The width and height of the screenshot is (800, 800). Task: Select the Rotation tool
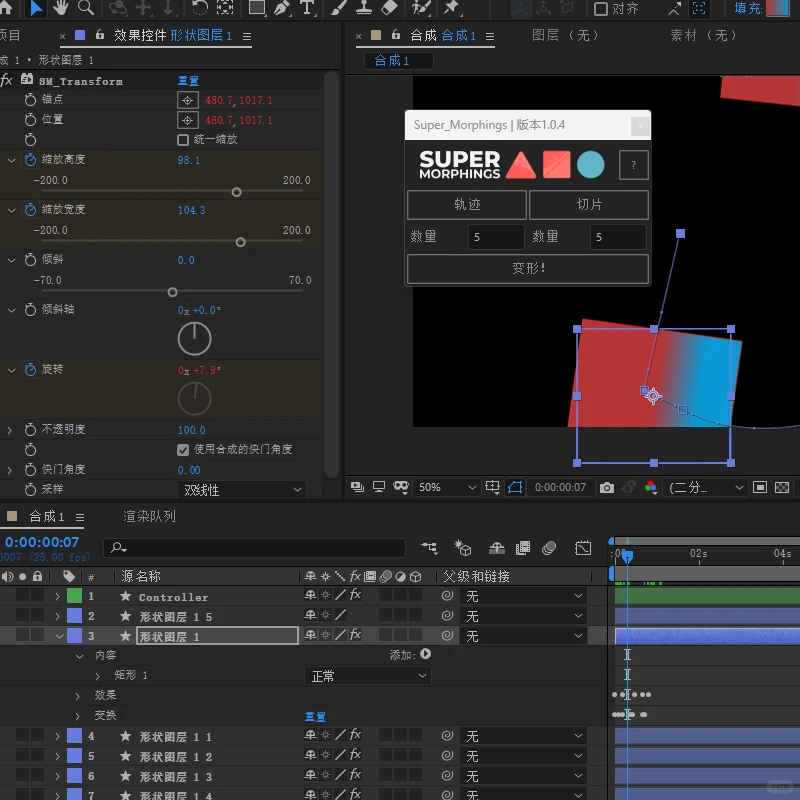tap(199, 8)
